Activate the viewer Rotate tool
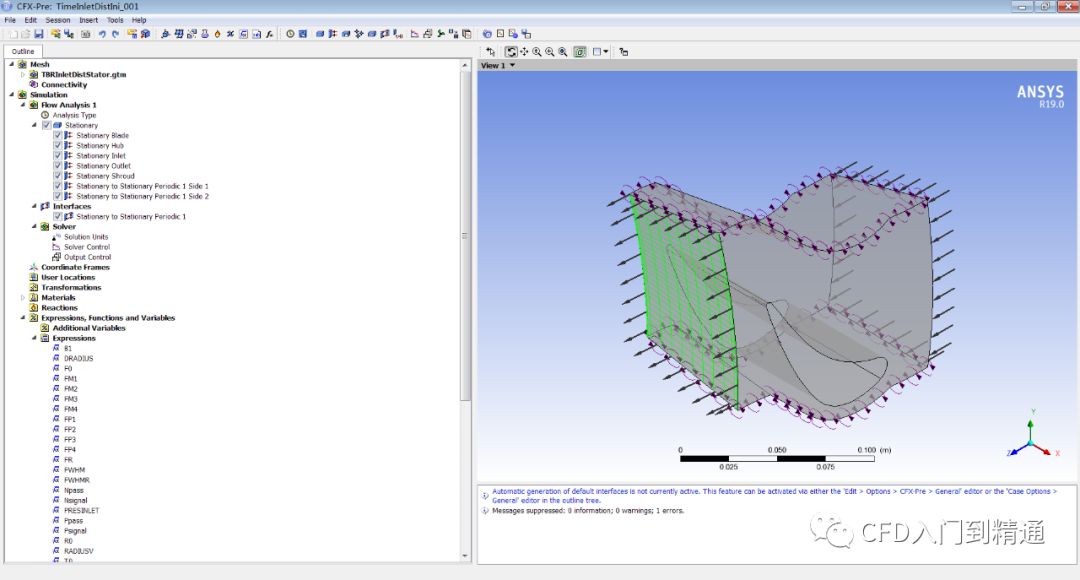1080x580 pixels. 511,52
